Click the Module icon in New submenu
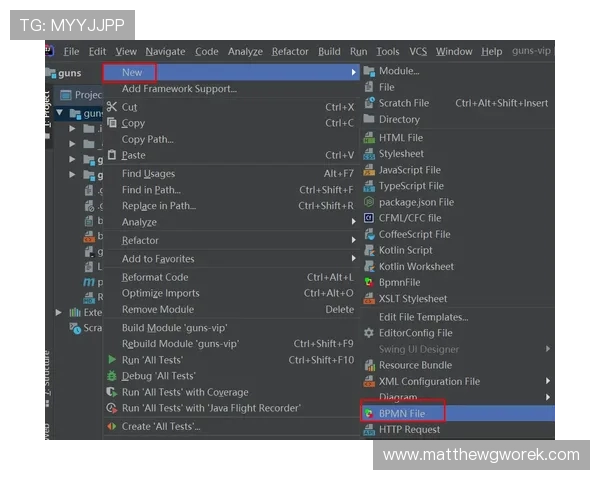This screenshot has width=600, height=480. [x=369, y=71]
